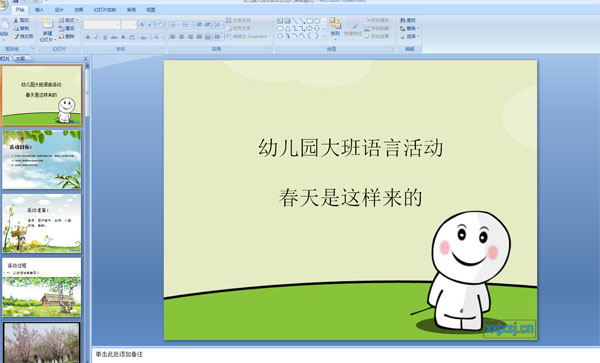Toggle Bold formatting button

coord(88,37)
